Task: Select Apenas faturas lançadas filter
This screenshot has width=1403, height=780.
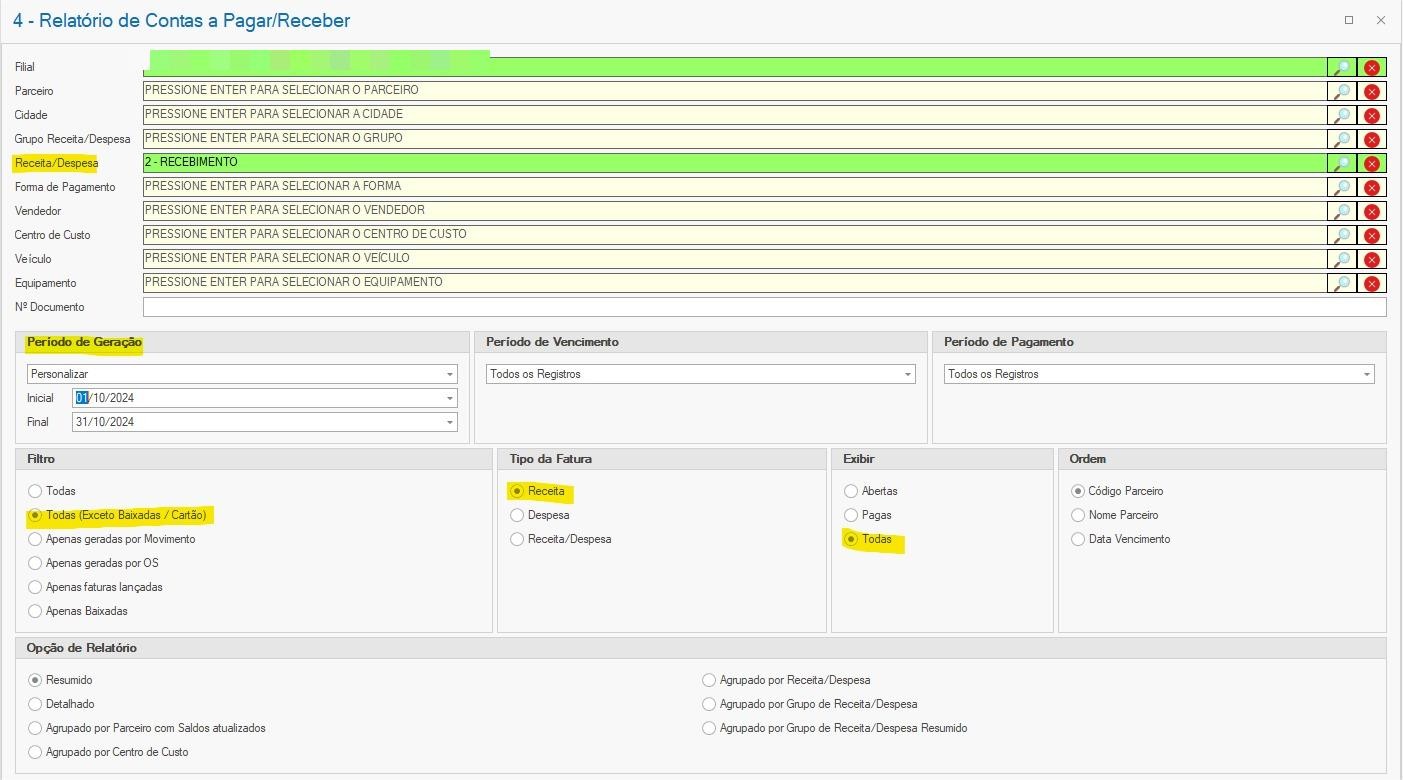Action: 35,587
